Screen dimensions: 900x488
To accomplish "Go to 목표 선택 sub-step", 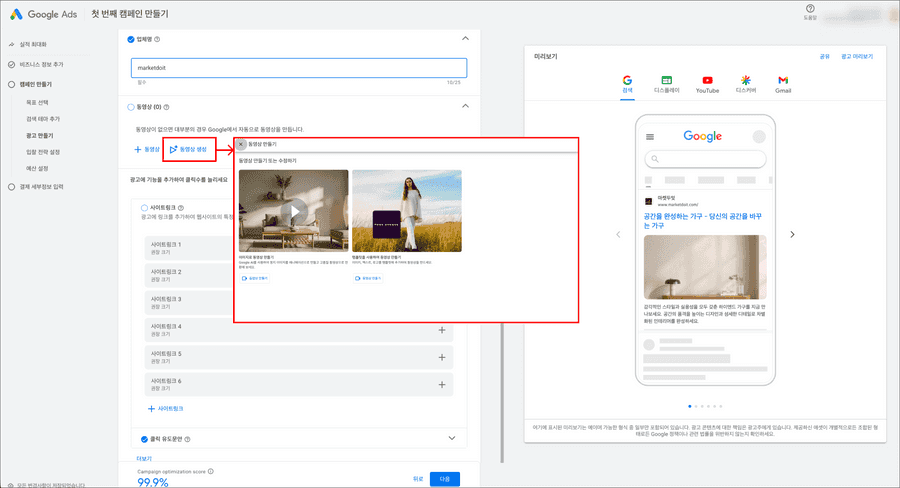I will pos(37,103).
